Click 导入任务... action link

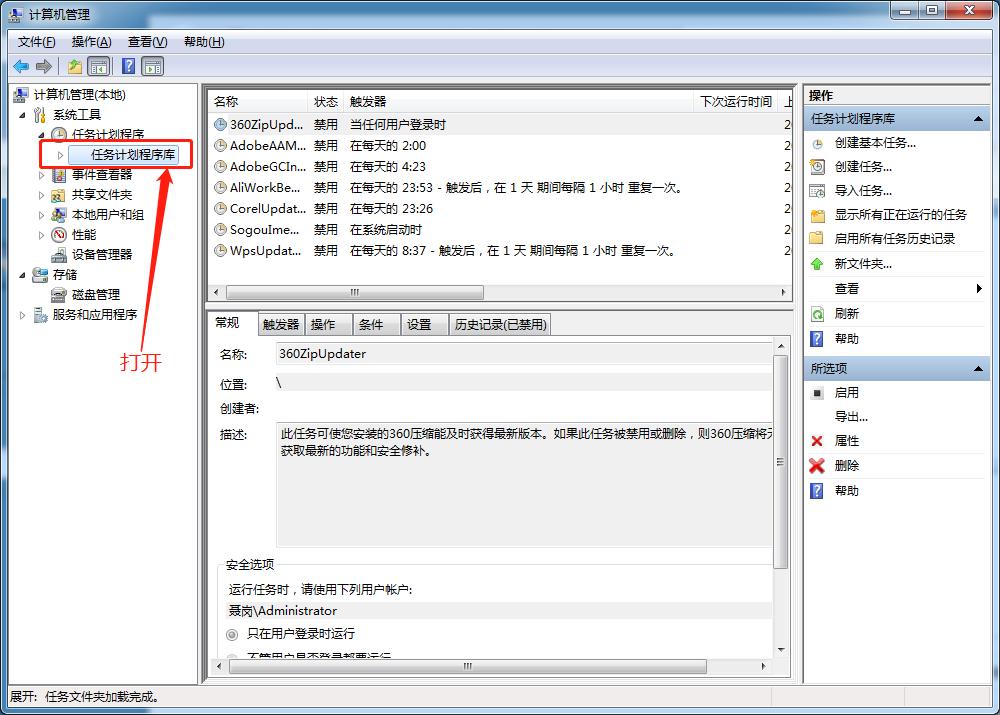pos(863,191)
